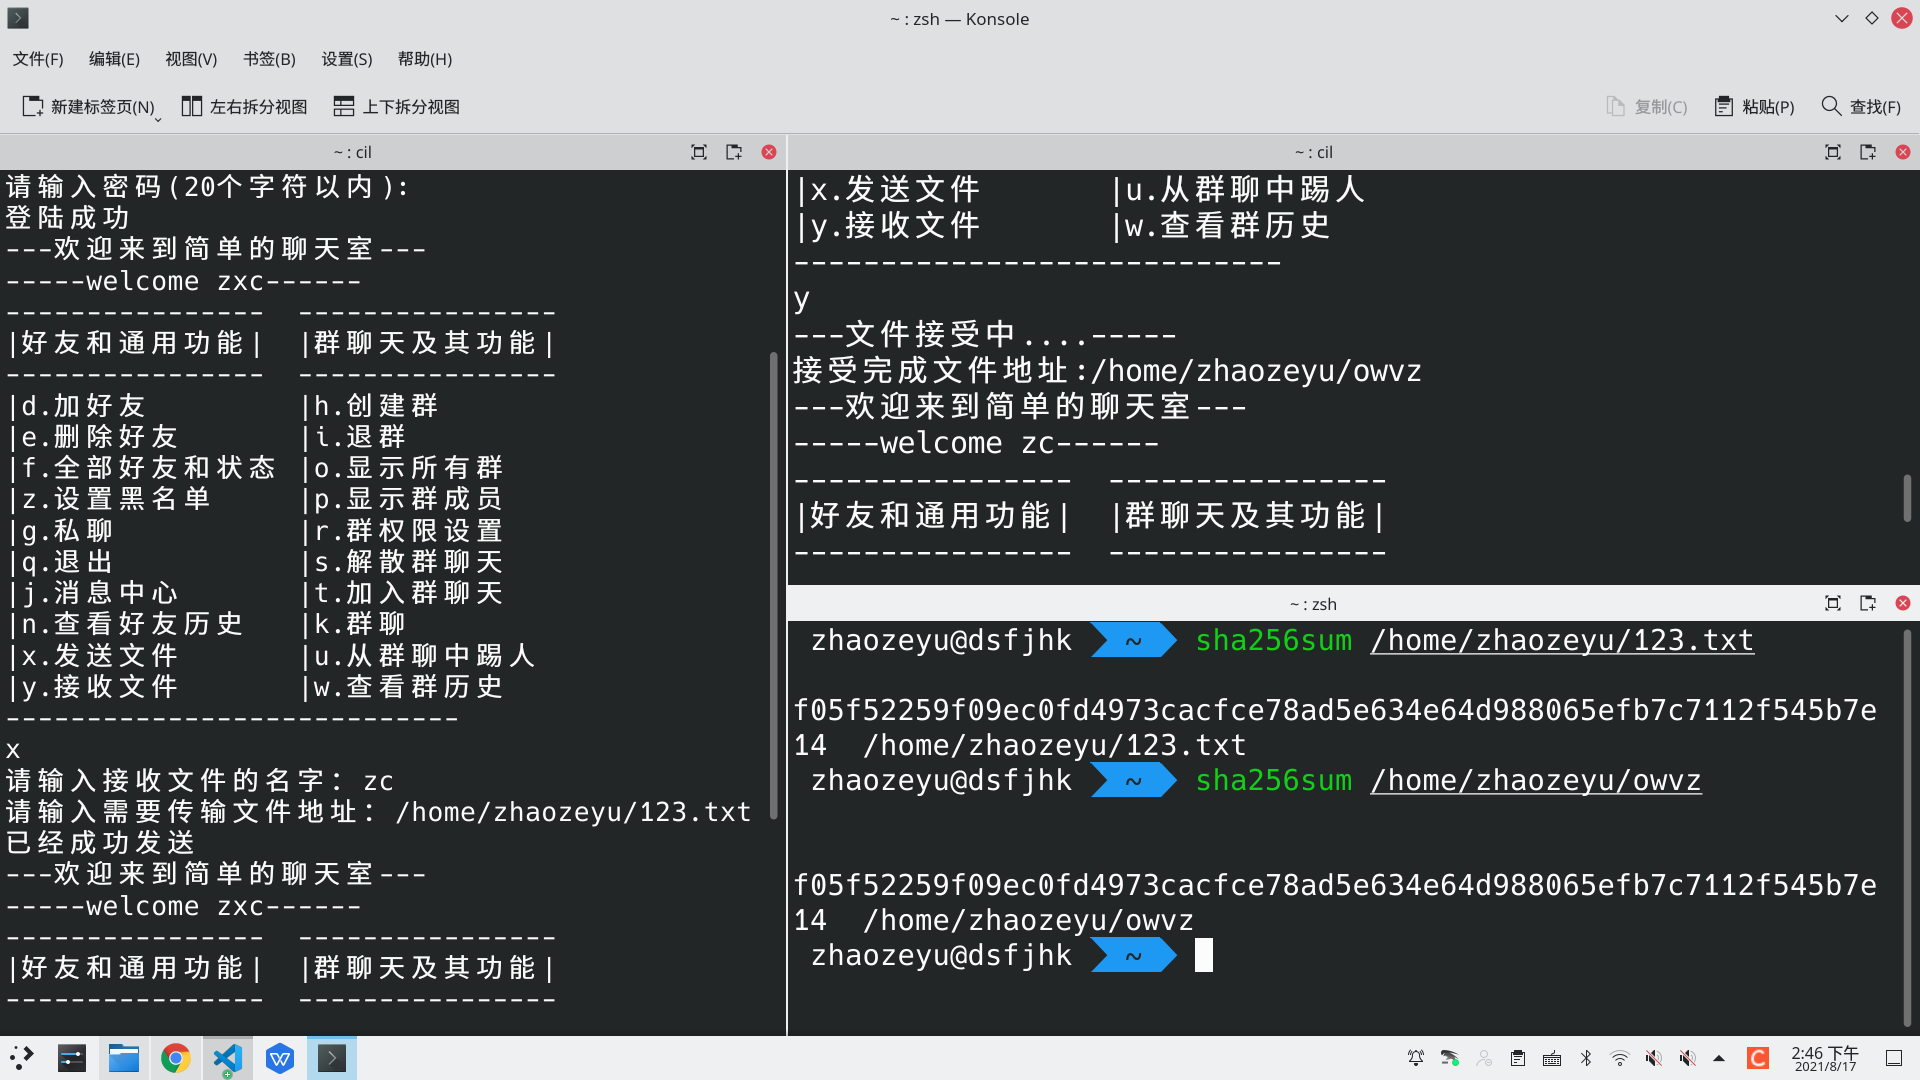The image size is (1920, 1080).
Task: Click the zsh pane scrollbar
Action: click(1907, 827)
